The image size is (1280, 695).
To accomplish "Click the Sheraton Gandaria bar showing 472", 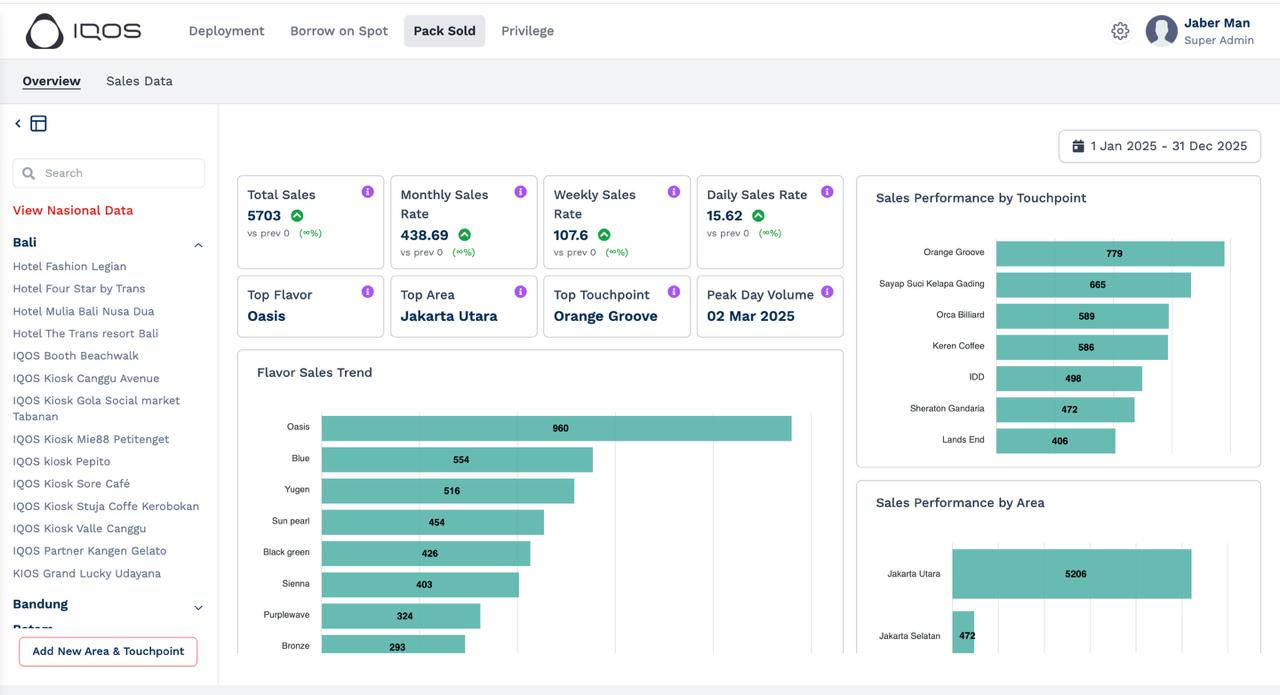I will [1065, 409].
